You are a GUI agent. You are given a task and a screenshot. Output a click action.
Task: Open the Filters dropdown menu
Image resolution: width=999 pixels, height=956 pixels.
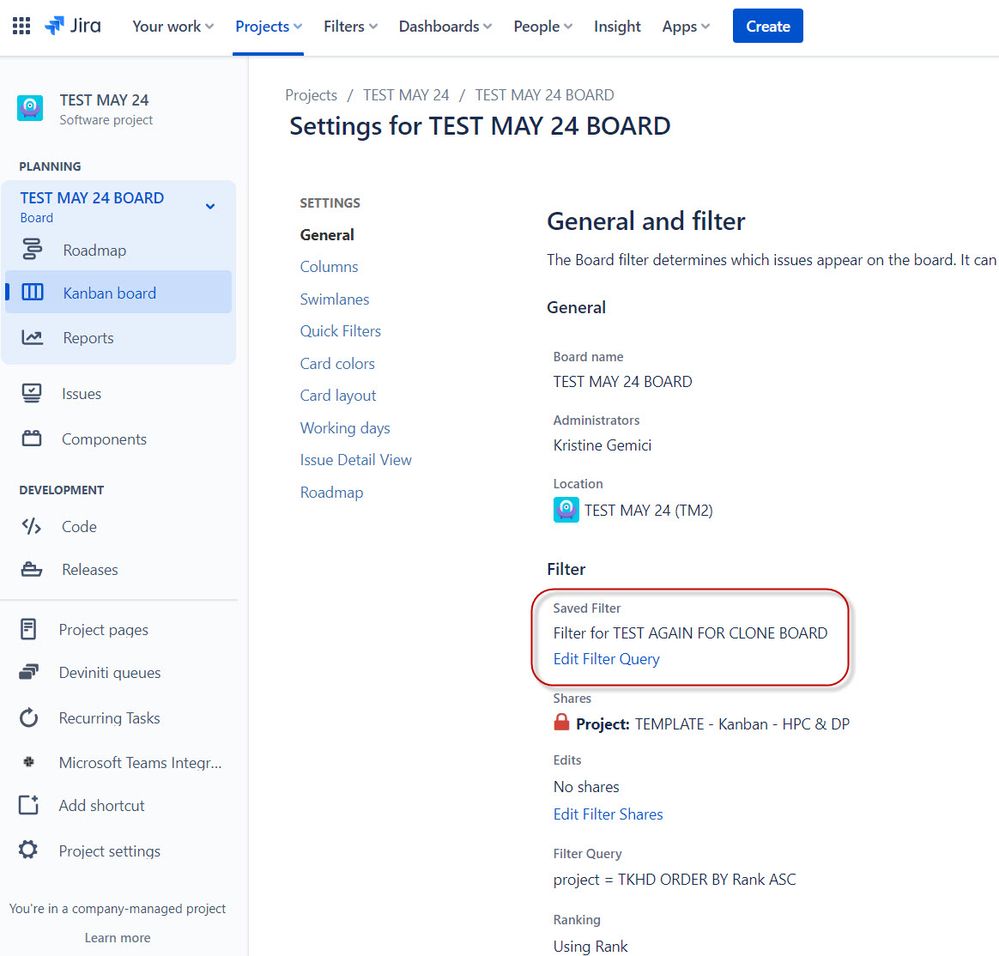coord(350,26)
